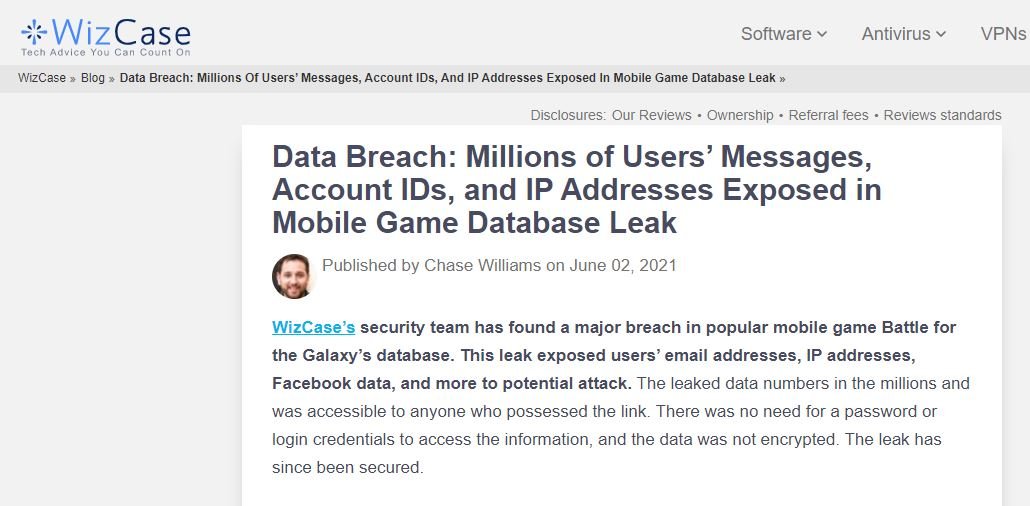Click the published by Chase Williams byline
Screen dimensions: 1030x506
click(x=499, y=265)
